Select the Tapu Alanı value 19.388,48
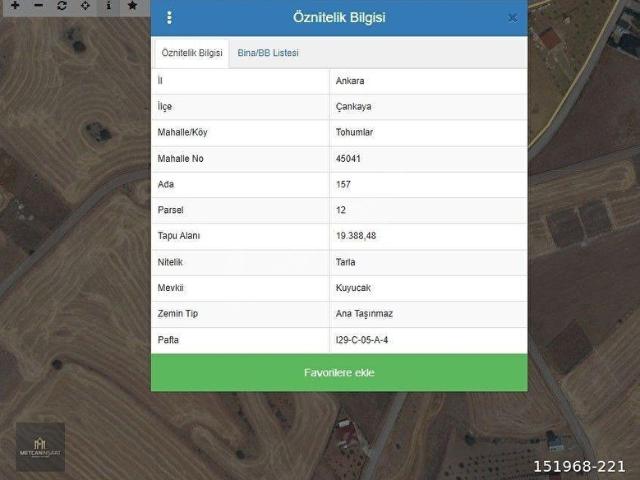This screenshot has width=640, height=480. click(x=356, y=236)
